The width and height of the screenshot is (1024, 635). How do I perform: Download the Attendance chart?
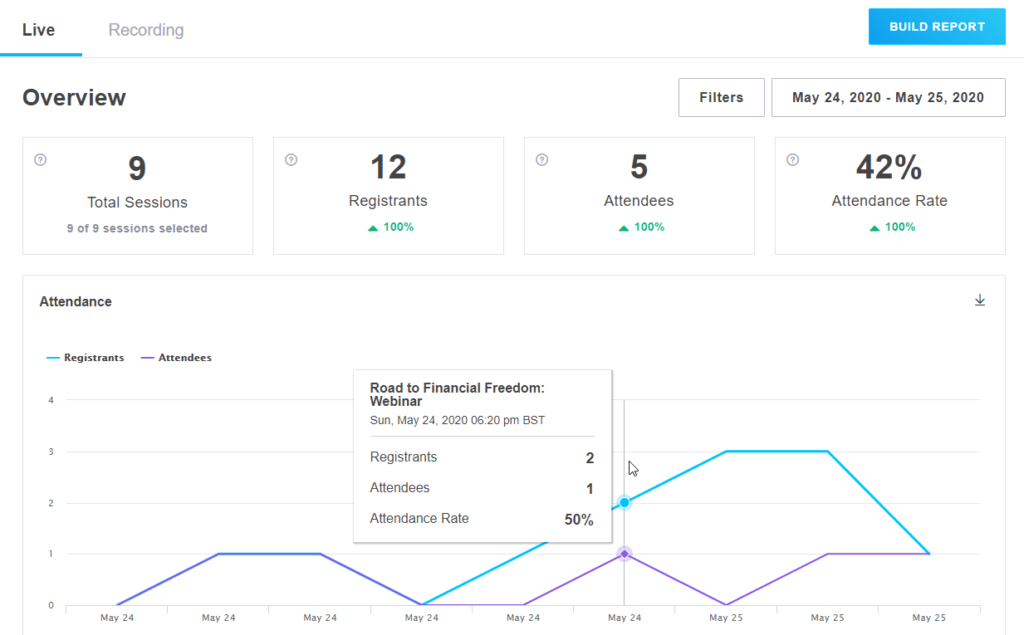980,301
